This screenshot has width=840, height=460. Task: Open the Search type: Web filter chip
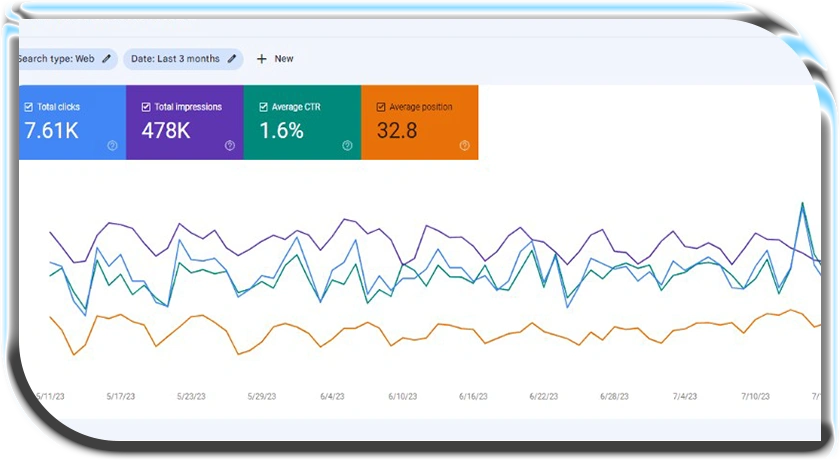point(58,59)
